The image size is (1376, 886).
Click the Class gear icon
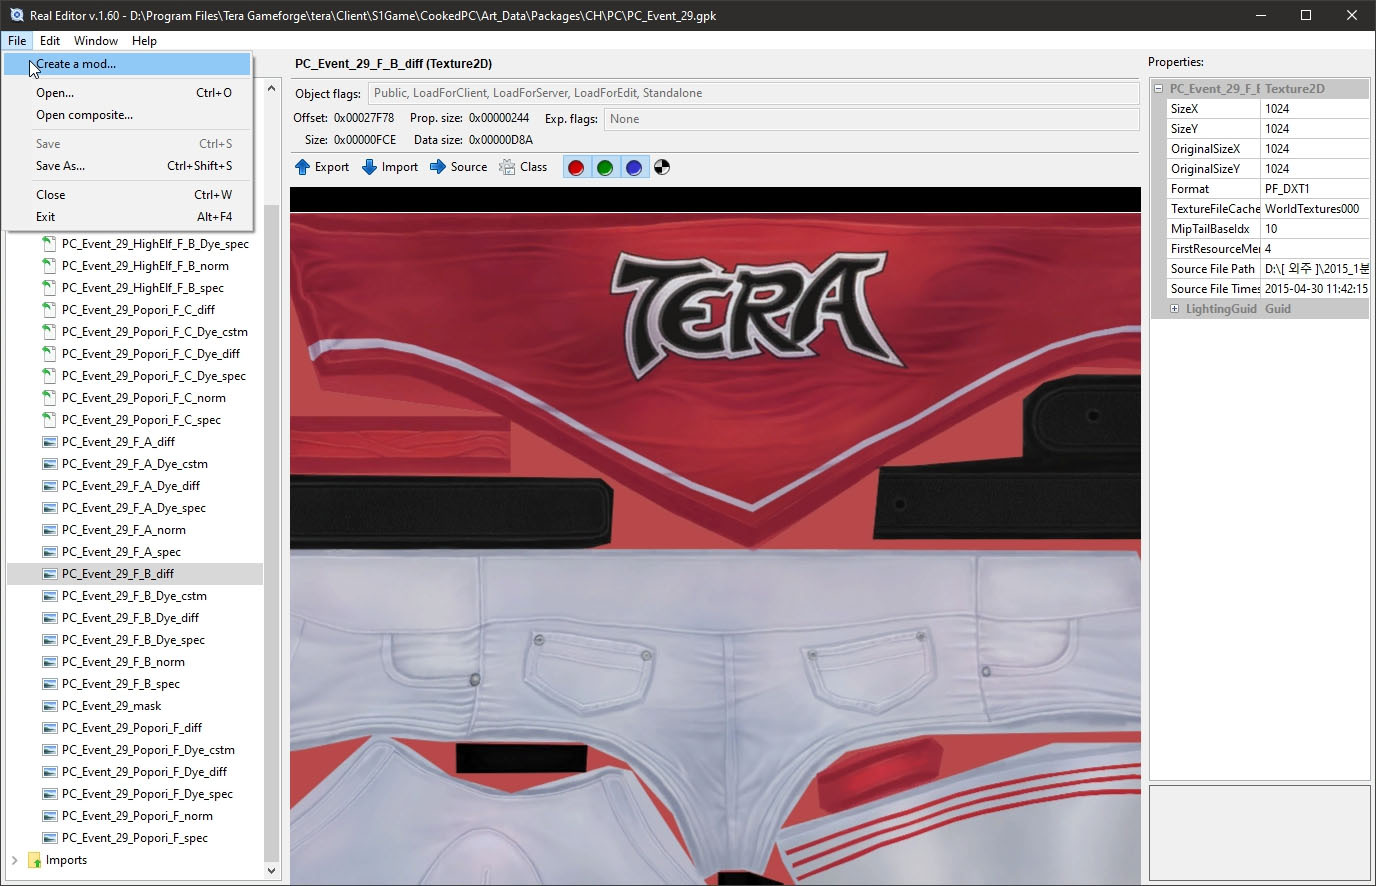(x=507, y=167)
